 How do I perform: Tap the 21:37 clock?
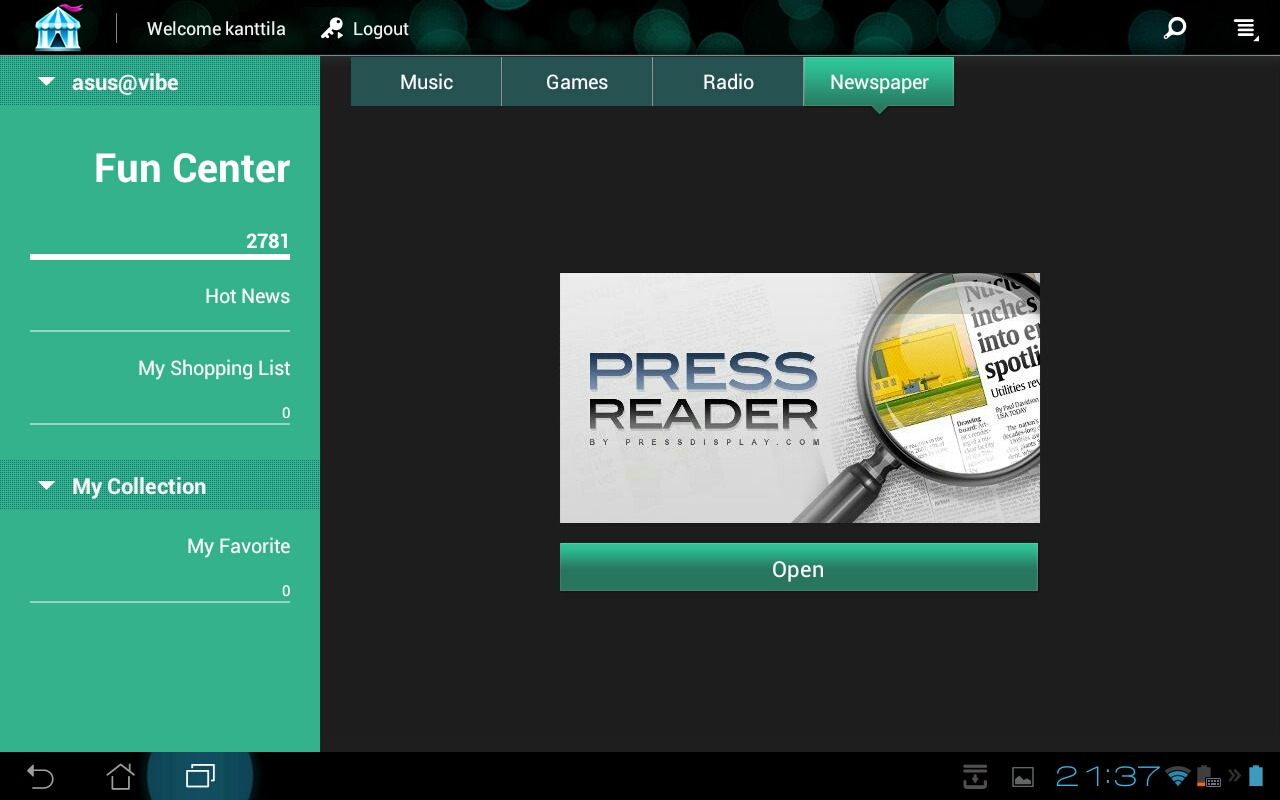click(x=1107, y=776)
